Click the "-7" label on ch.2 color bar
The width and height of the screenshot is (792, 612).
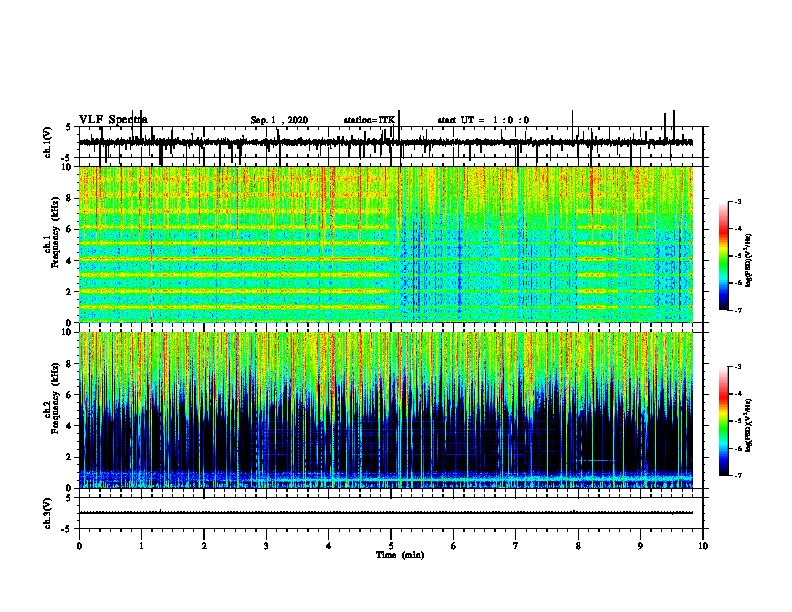(x=738, y=475)
